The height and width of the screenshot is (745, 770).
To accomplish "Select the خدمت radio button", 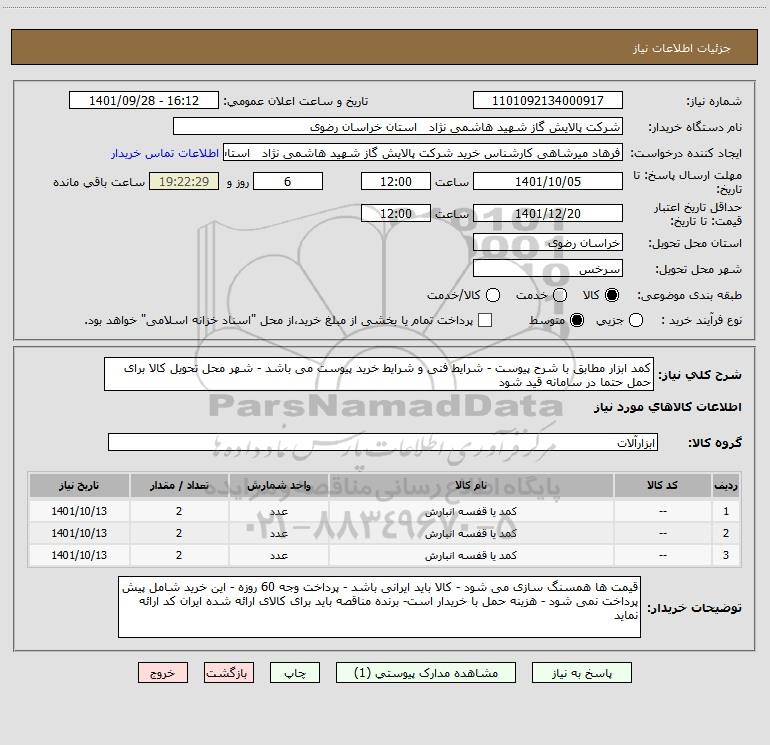I will point(559,295).
